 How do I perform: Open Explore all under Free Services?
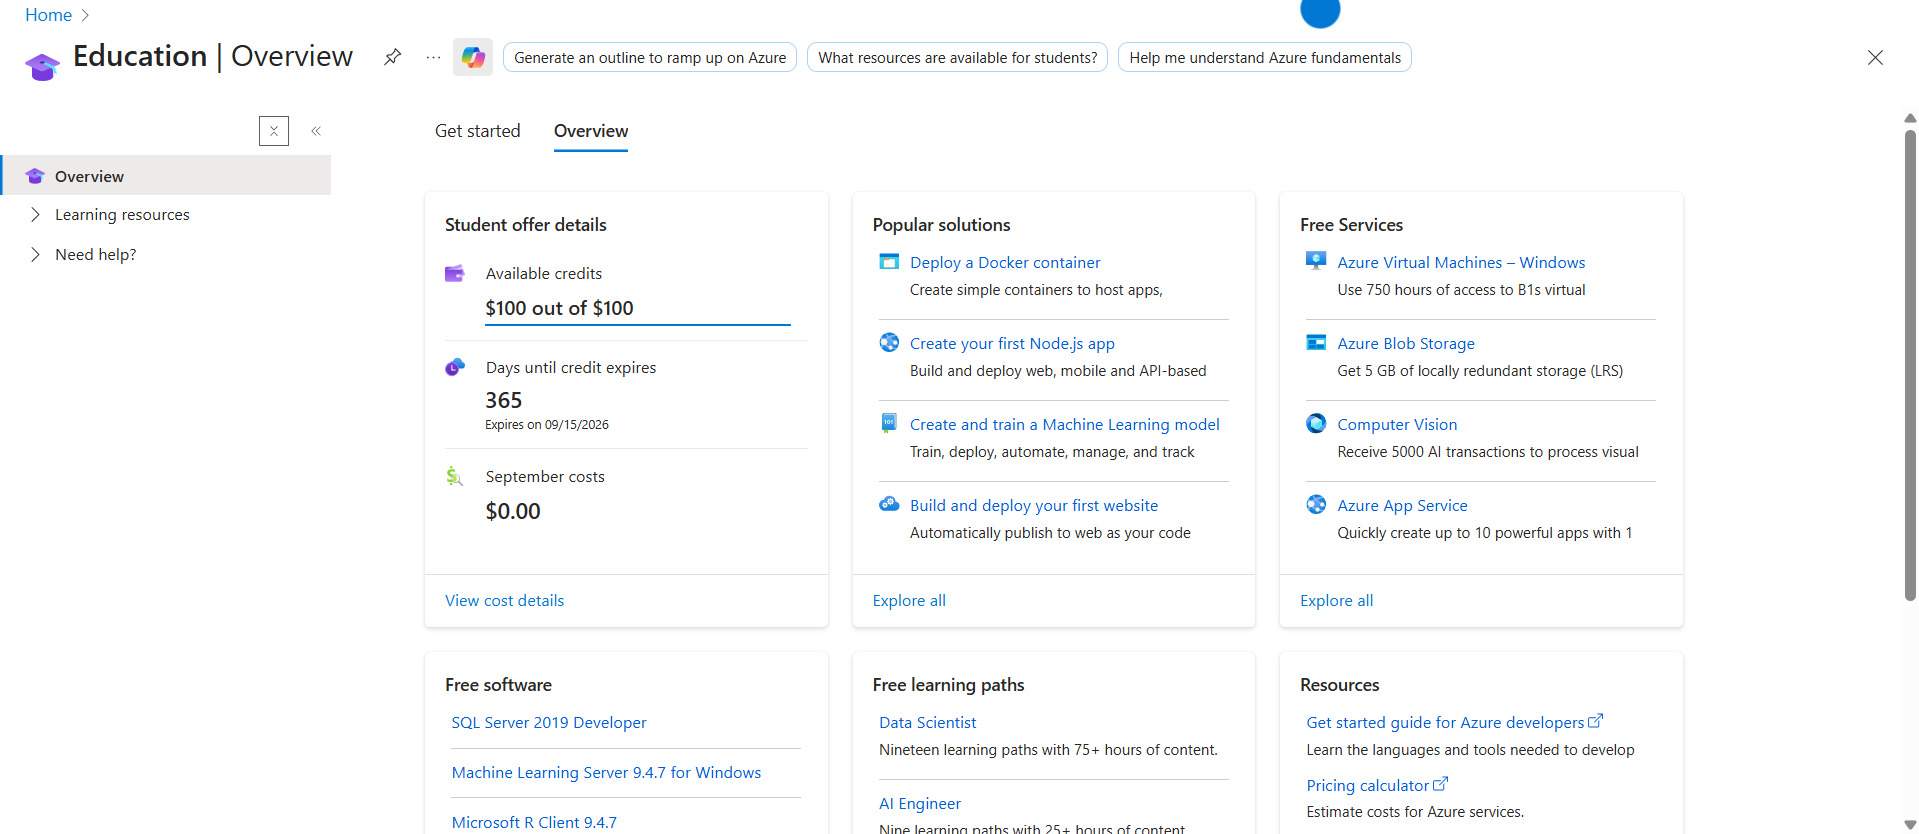coord(1336,601)
